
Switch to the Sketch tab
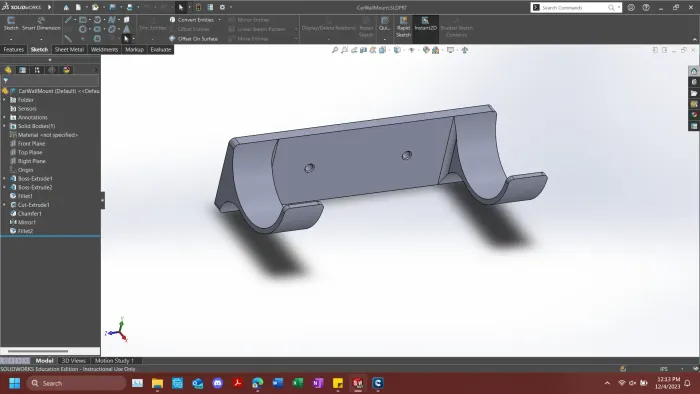[39, 50]
